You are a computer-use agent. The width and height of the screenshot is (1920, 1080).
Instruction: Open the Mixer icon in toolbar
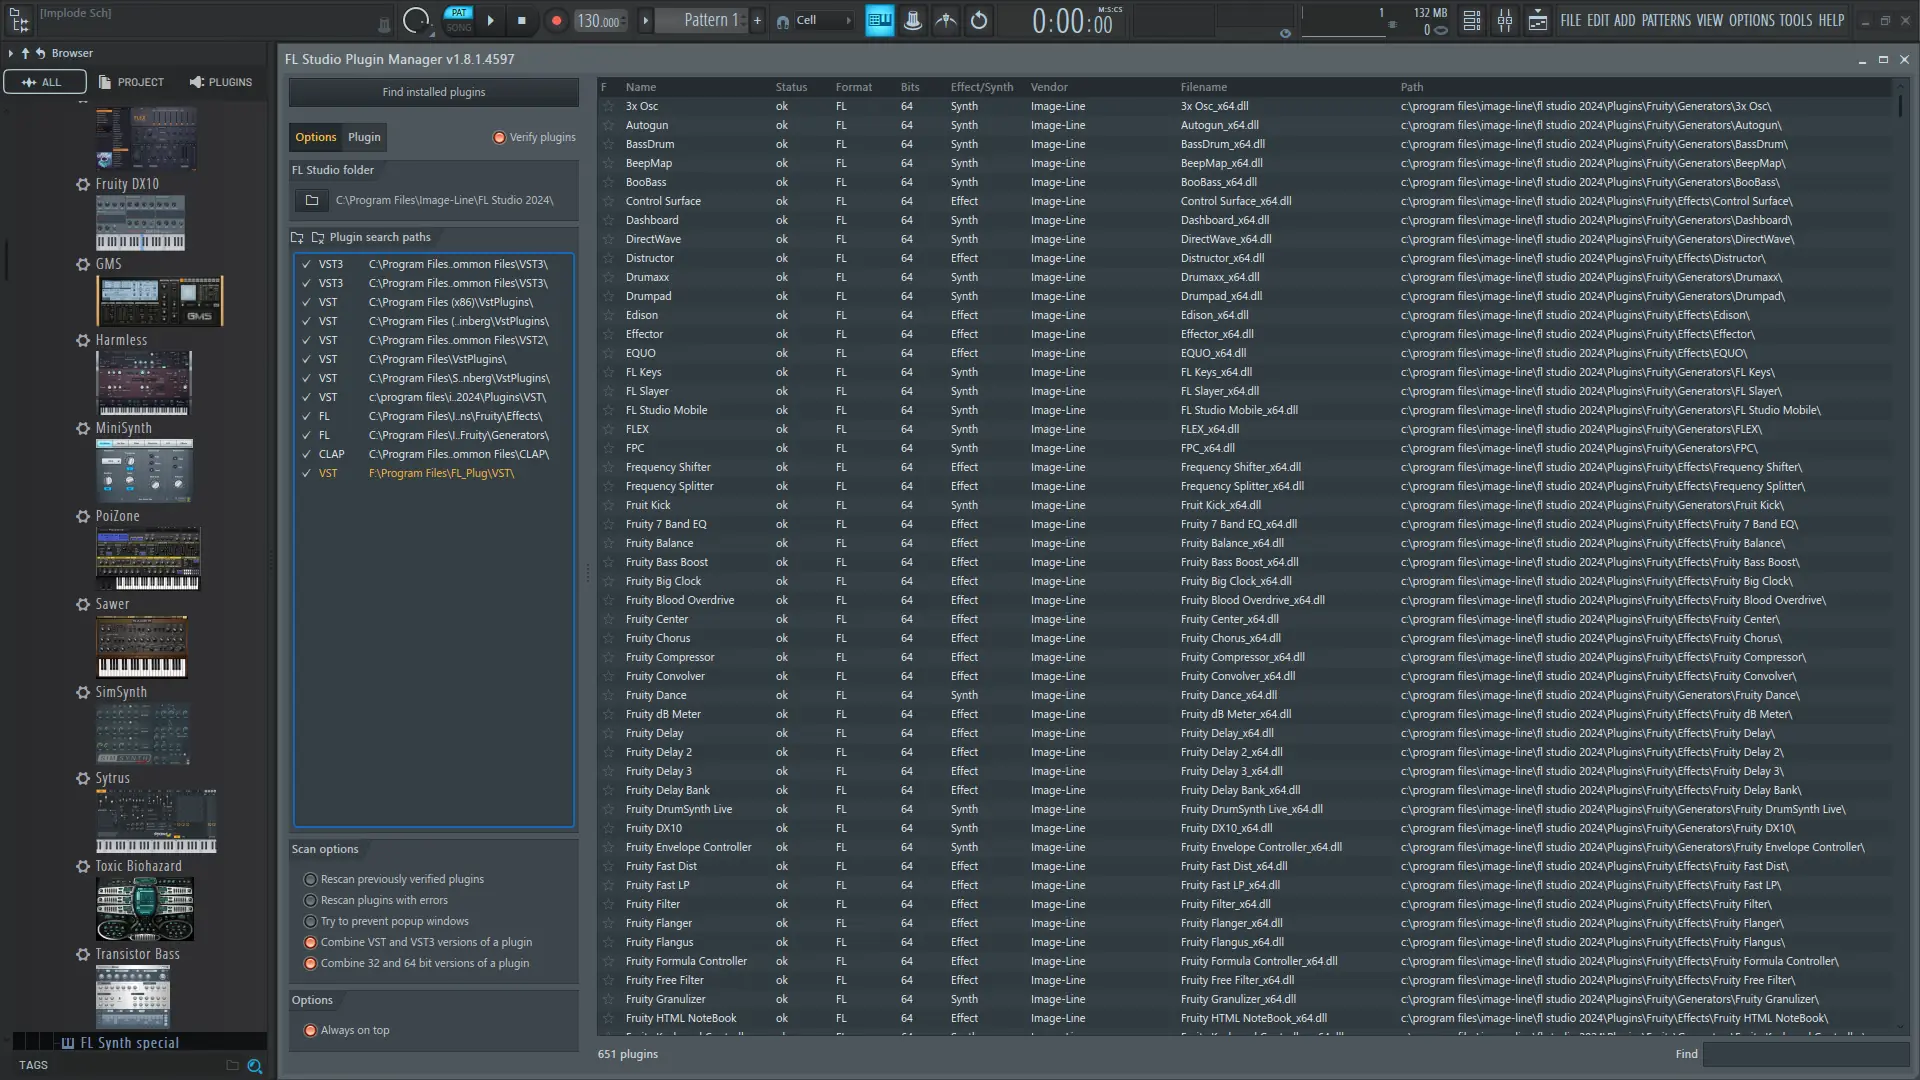click(x=1505, y=20)
